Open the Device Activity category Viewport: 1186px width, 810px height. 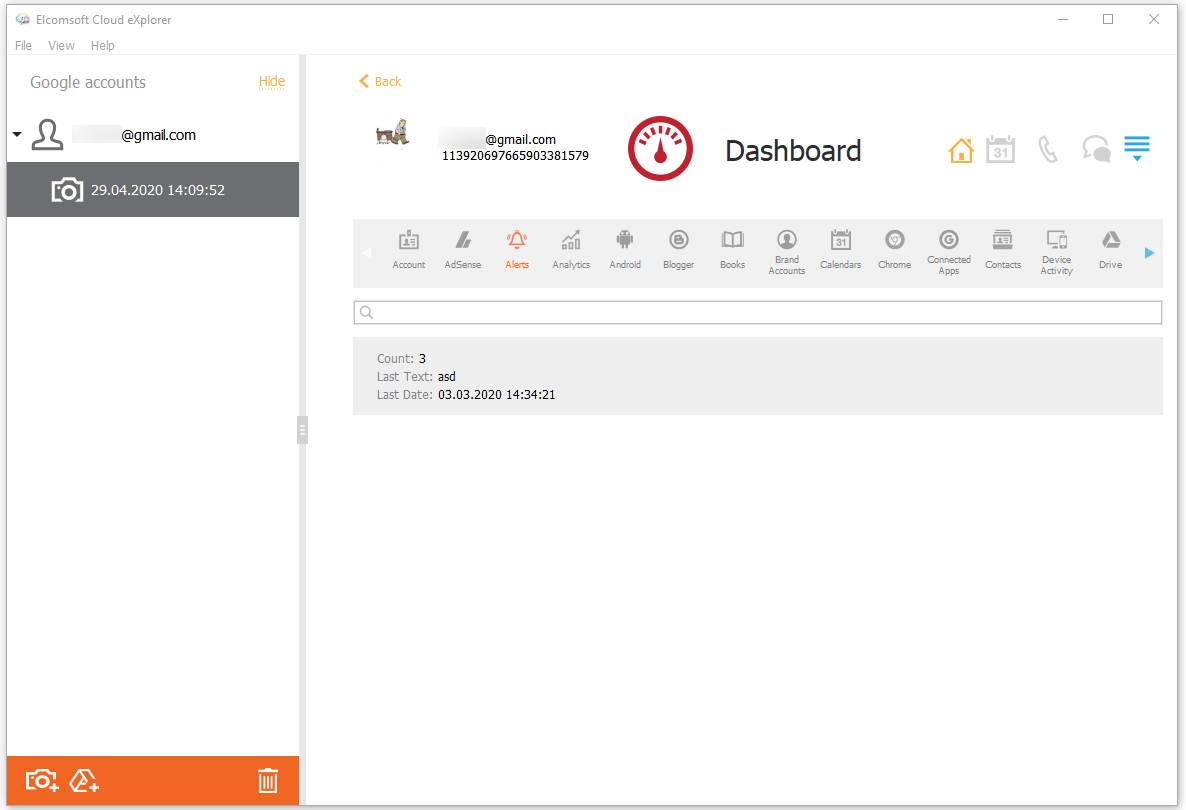click(1056, 250)
